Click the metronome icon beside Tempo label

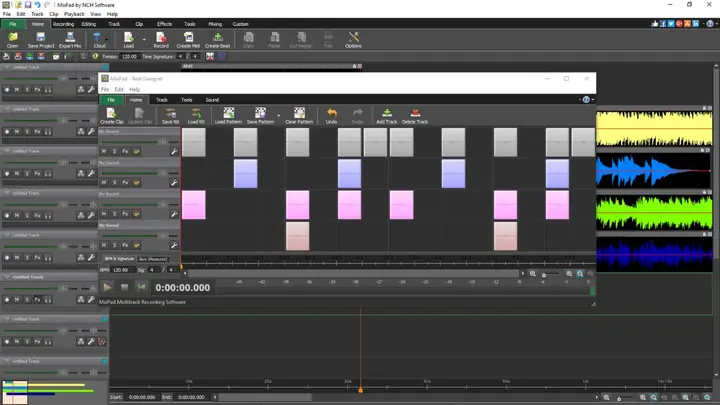click(x=95, y=56)
